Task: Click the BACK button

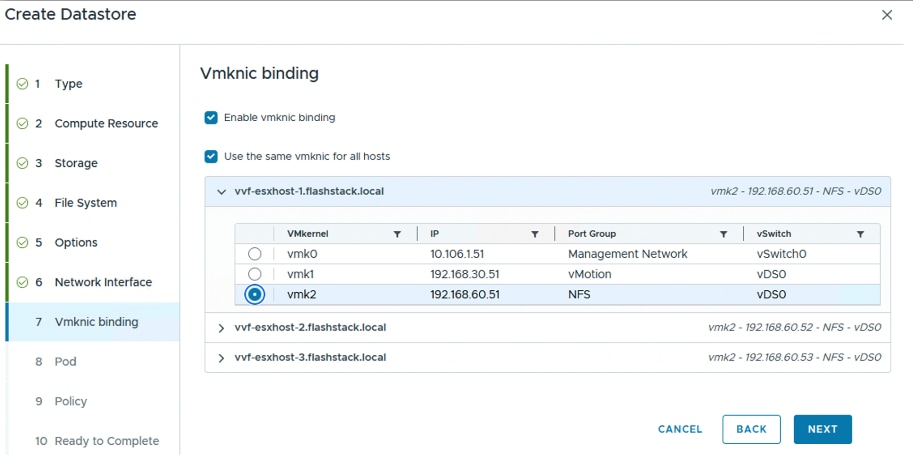Action: [751, 429]
